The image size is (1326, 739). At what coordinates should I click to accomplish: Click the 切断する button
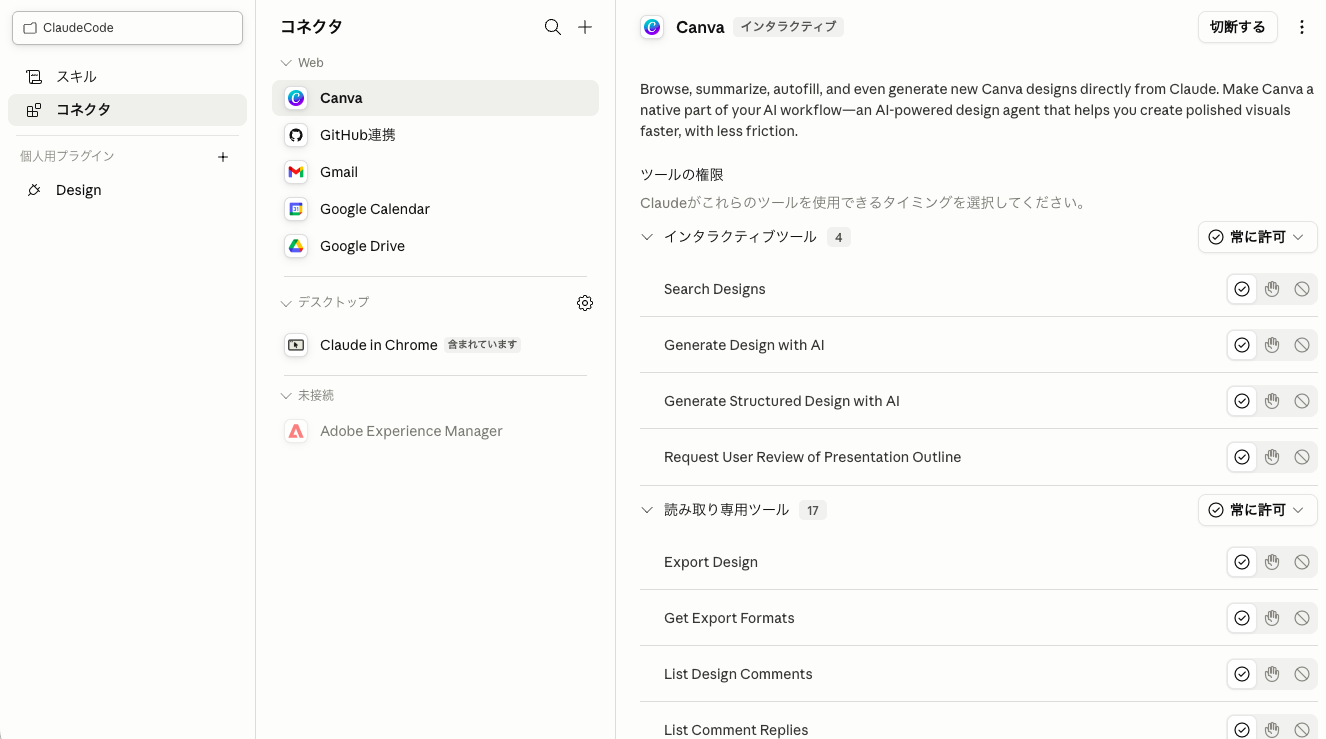1238,27
